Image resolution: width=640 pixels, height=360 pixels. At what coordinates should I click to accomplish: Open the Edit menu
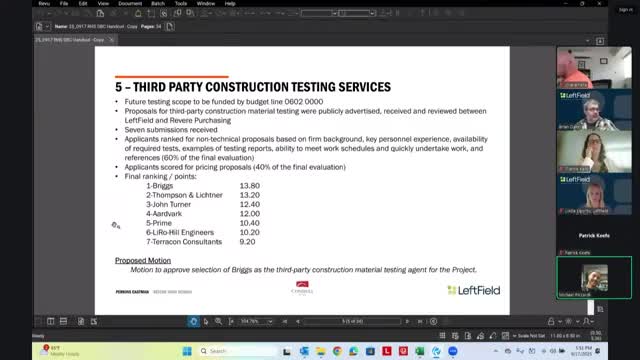pyautogui.click(x=83, y=4)
